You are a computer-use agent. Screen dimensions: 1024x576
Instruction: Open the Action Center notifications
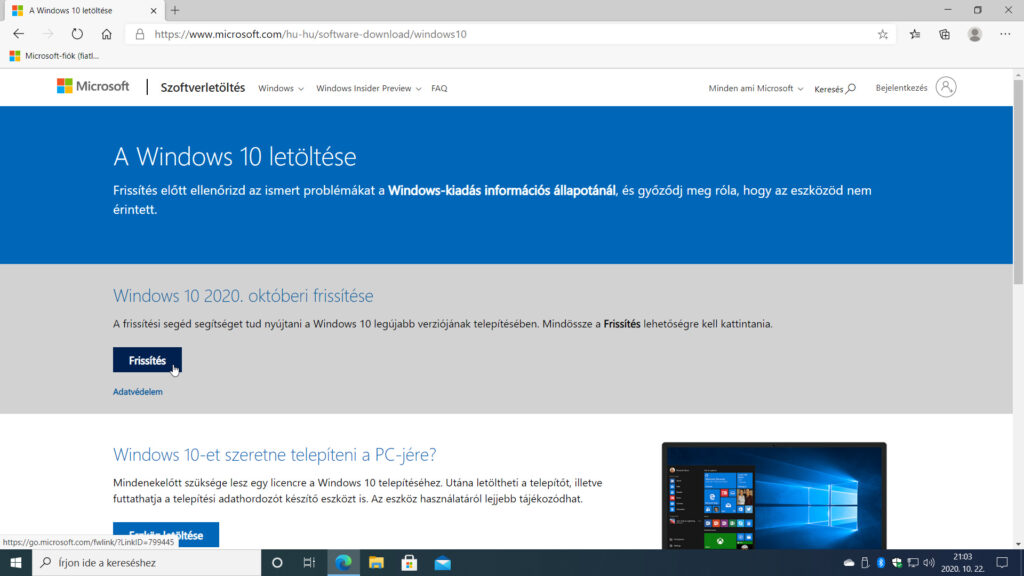1002,562
